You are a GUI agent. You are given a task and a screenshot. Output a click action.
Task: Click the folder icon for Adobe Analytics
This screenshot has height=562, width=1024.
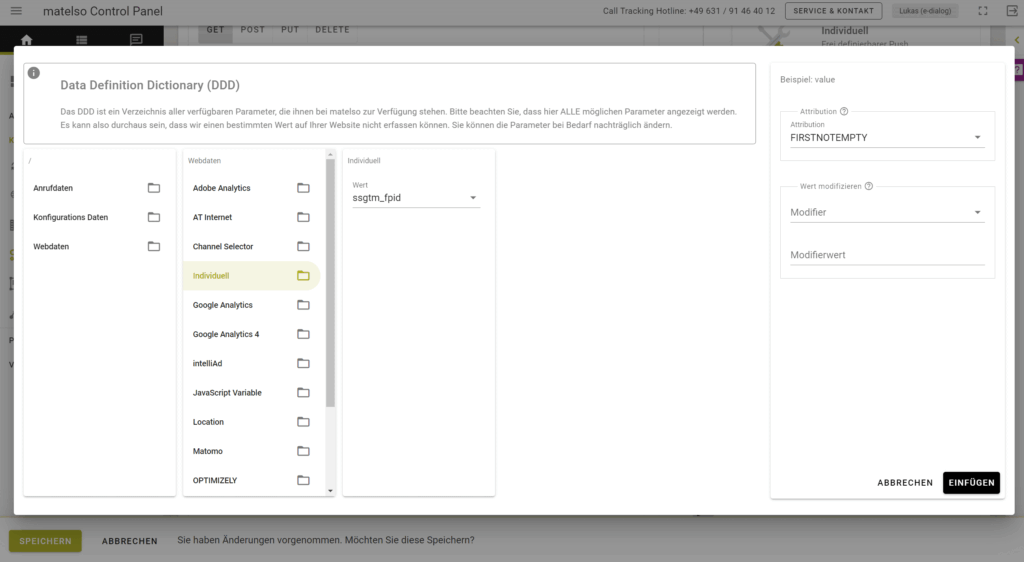[x=304, y=188]
